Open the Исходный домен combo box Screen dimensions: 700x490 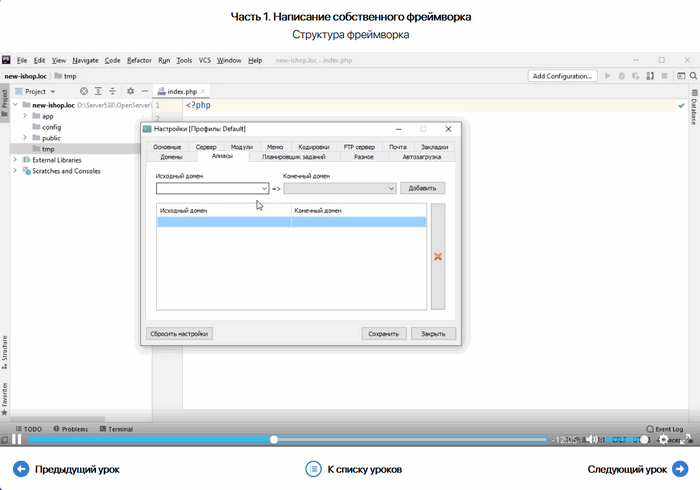click(213, 188)
